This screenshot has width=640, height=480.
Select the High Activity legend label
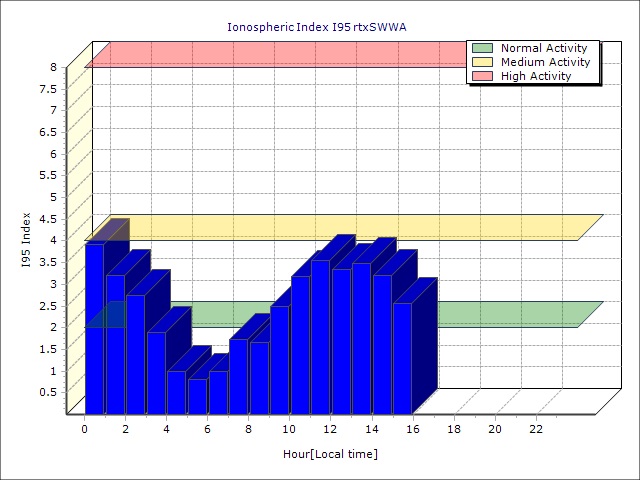(x=536, y=76)
